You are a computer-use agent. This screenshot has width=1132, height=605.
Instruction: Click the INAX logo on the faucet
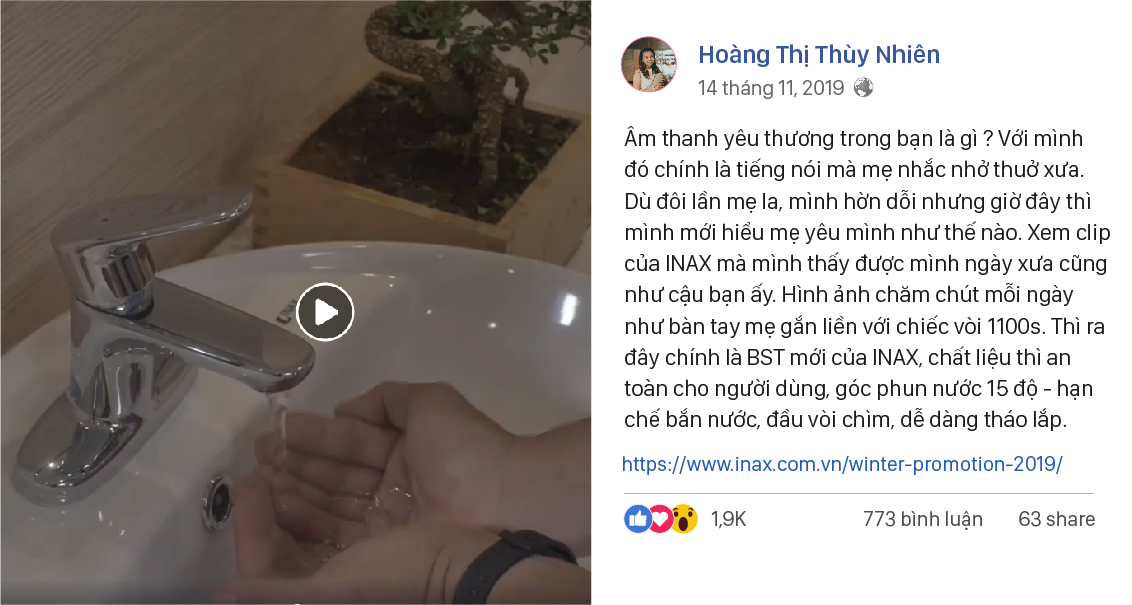(283, 310)
